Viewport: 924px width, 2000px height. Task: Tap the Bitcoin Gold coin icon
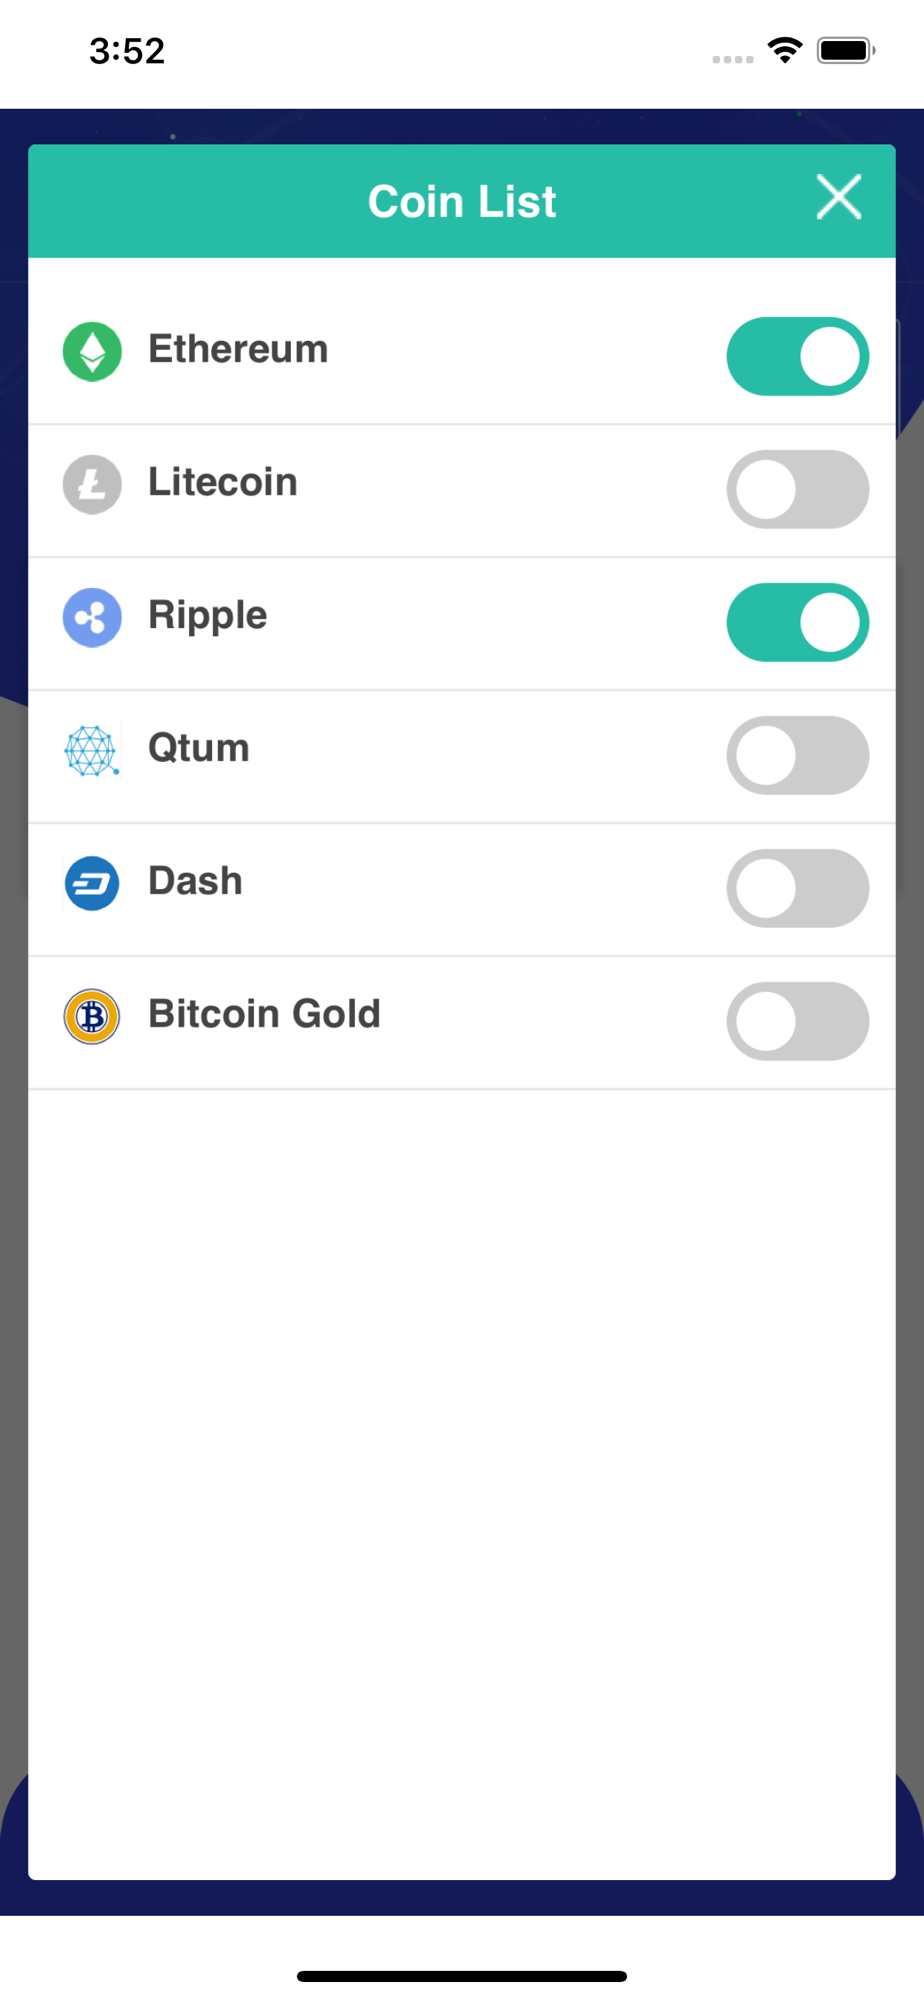click(x=92, y=1017)
